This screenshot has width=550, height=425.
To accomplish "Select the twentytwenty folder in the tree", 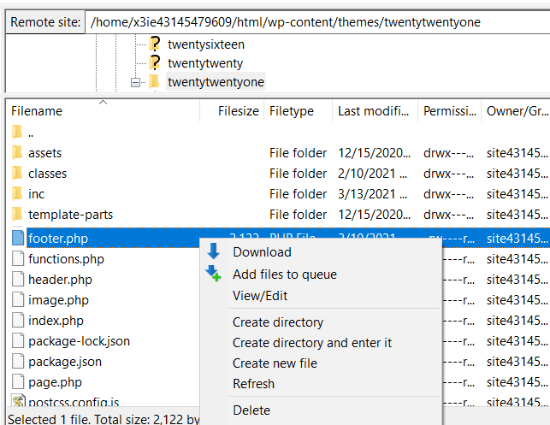I will (205, 63).
